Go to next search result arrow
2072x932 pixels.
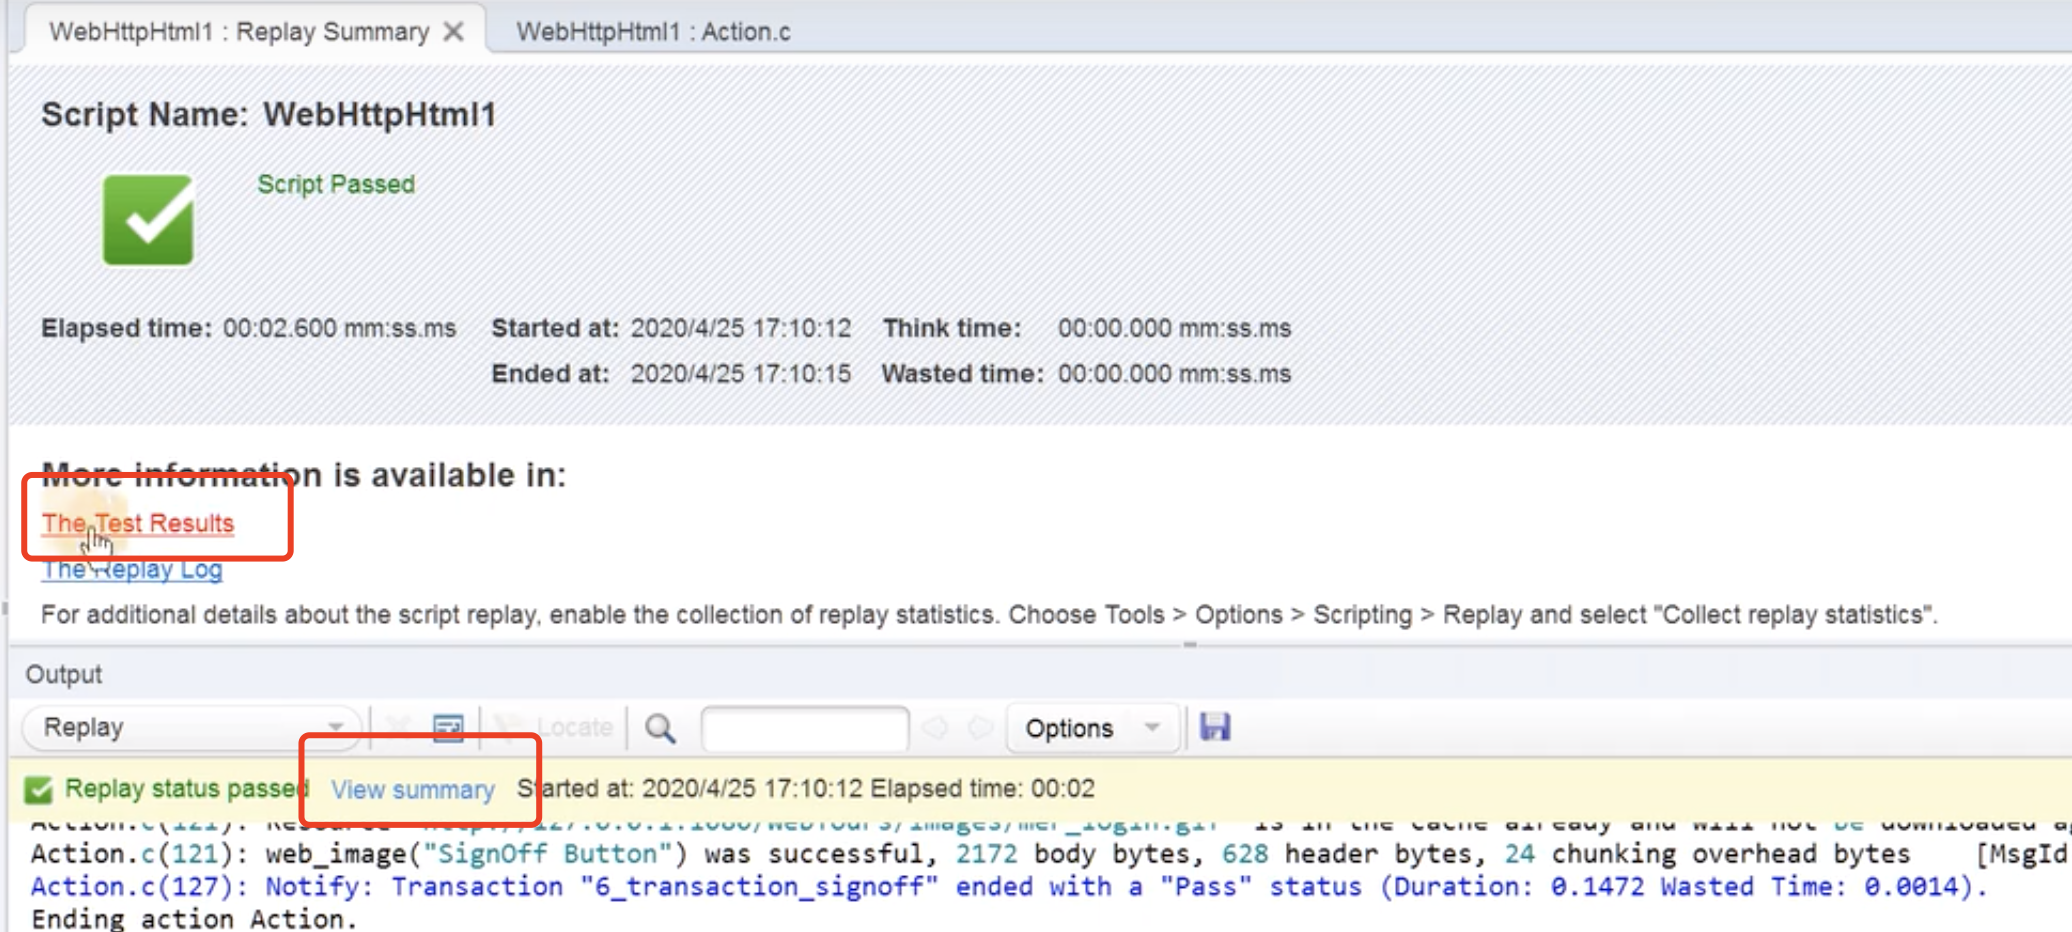980,727
